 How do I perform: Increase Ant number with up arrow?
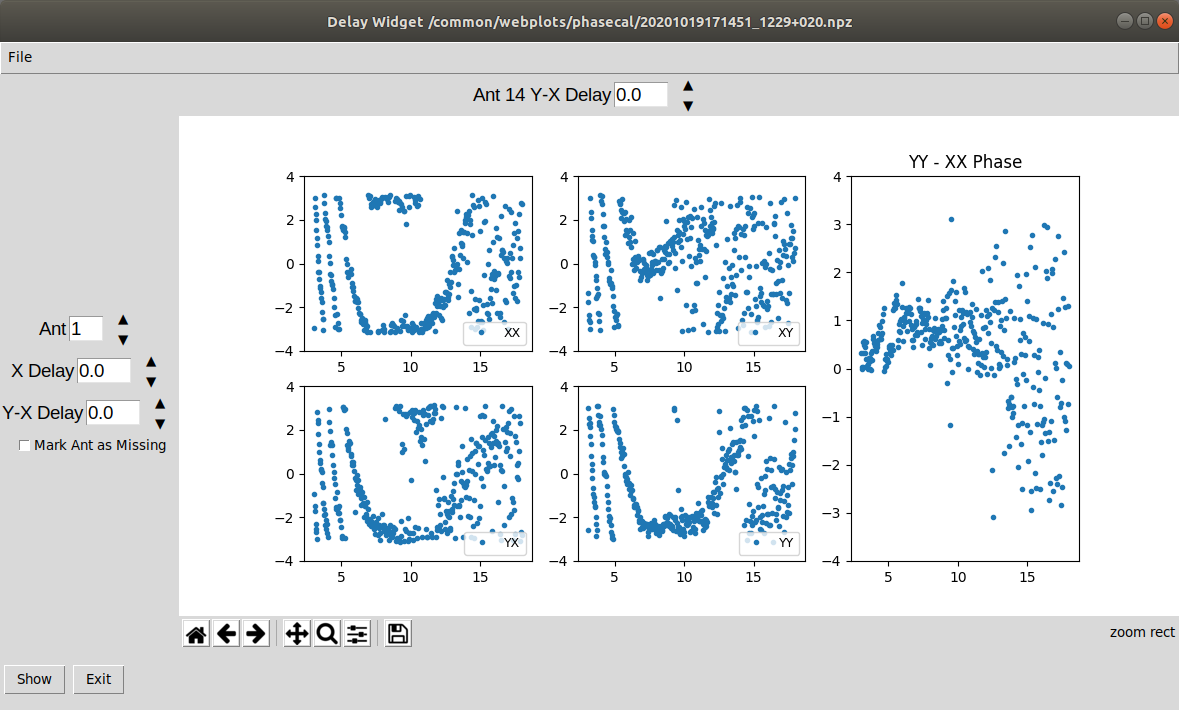123,320
